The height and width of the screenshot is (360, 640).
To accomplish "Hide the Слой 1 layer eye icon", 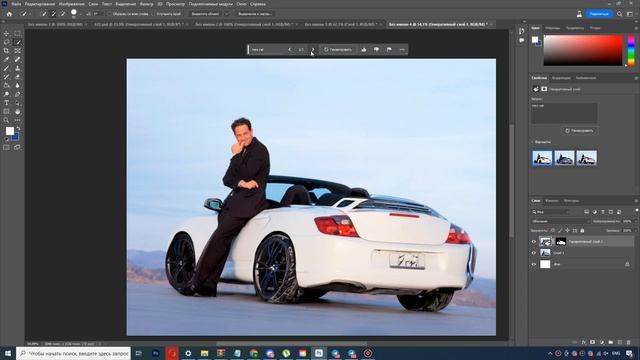I will (x=534, y=253).
